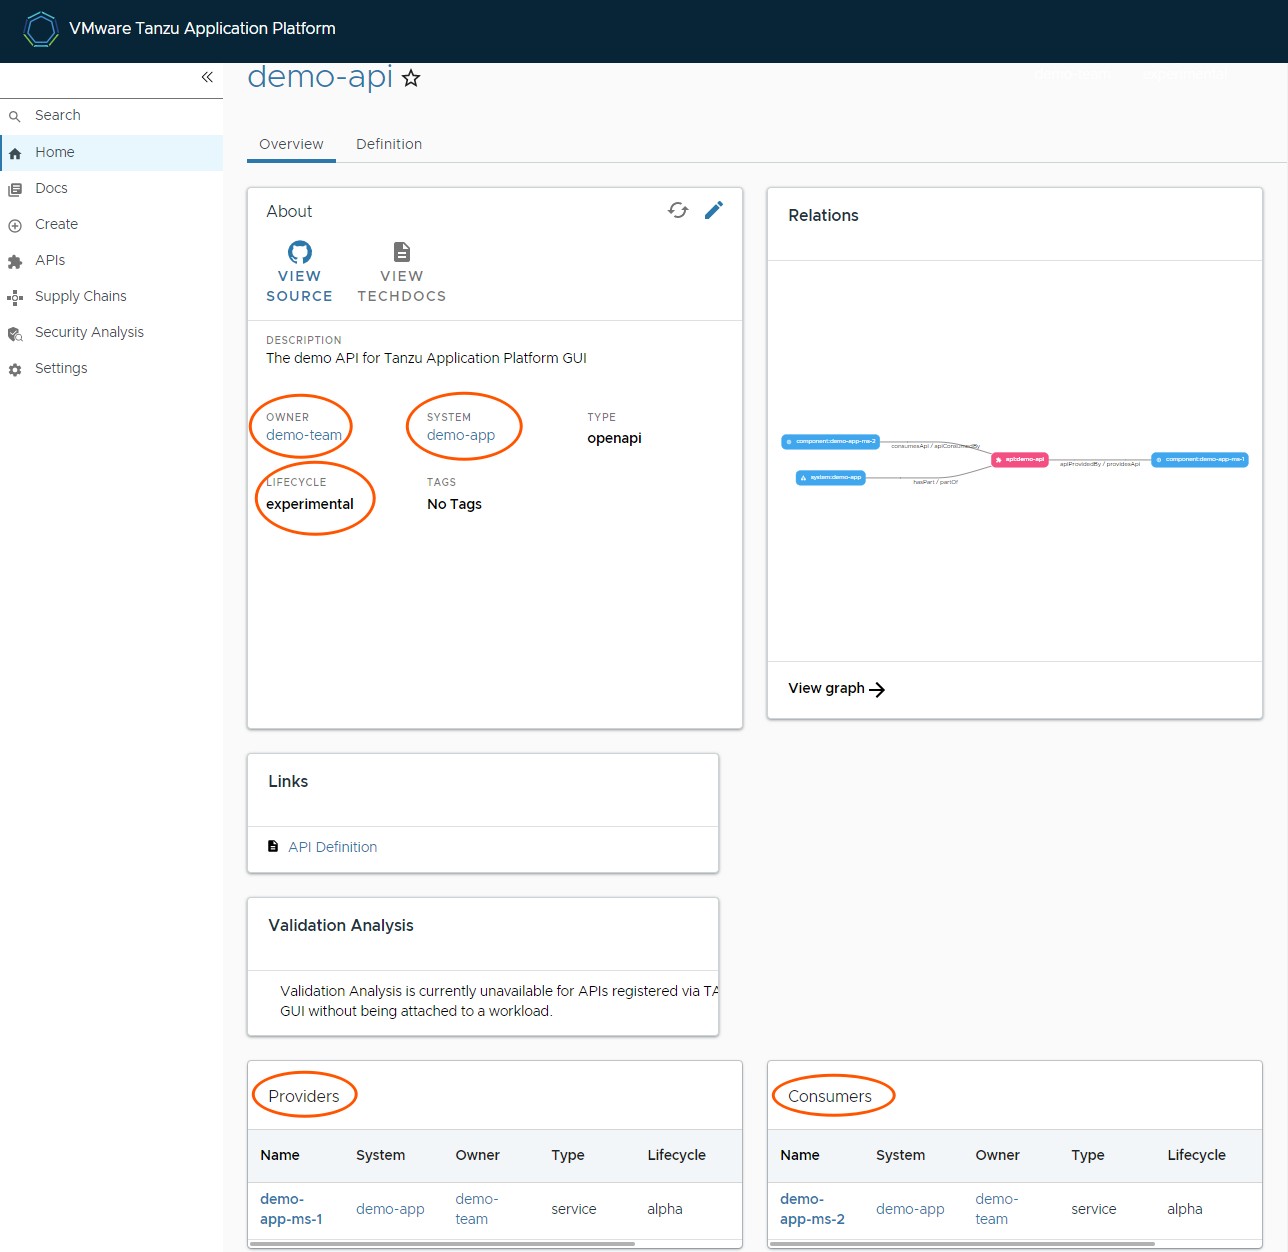Click the demo-team owner link
This screenshot has height=1252, width=1288.
[304, 436]
